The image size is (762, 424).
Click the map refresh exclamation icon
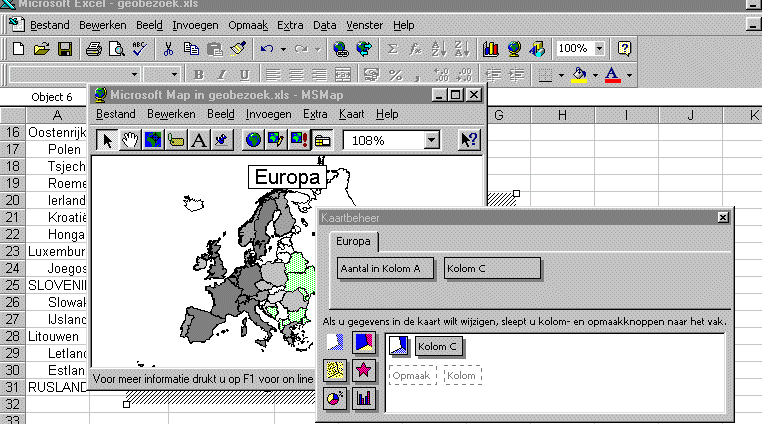pyautogui.click(x=299, y=140)
